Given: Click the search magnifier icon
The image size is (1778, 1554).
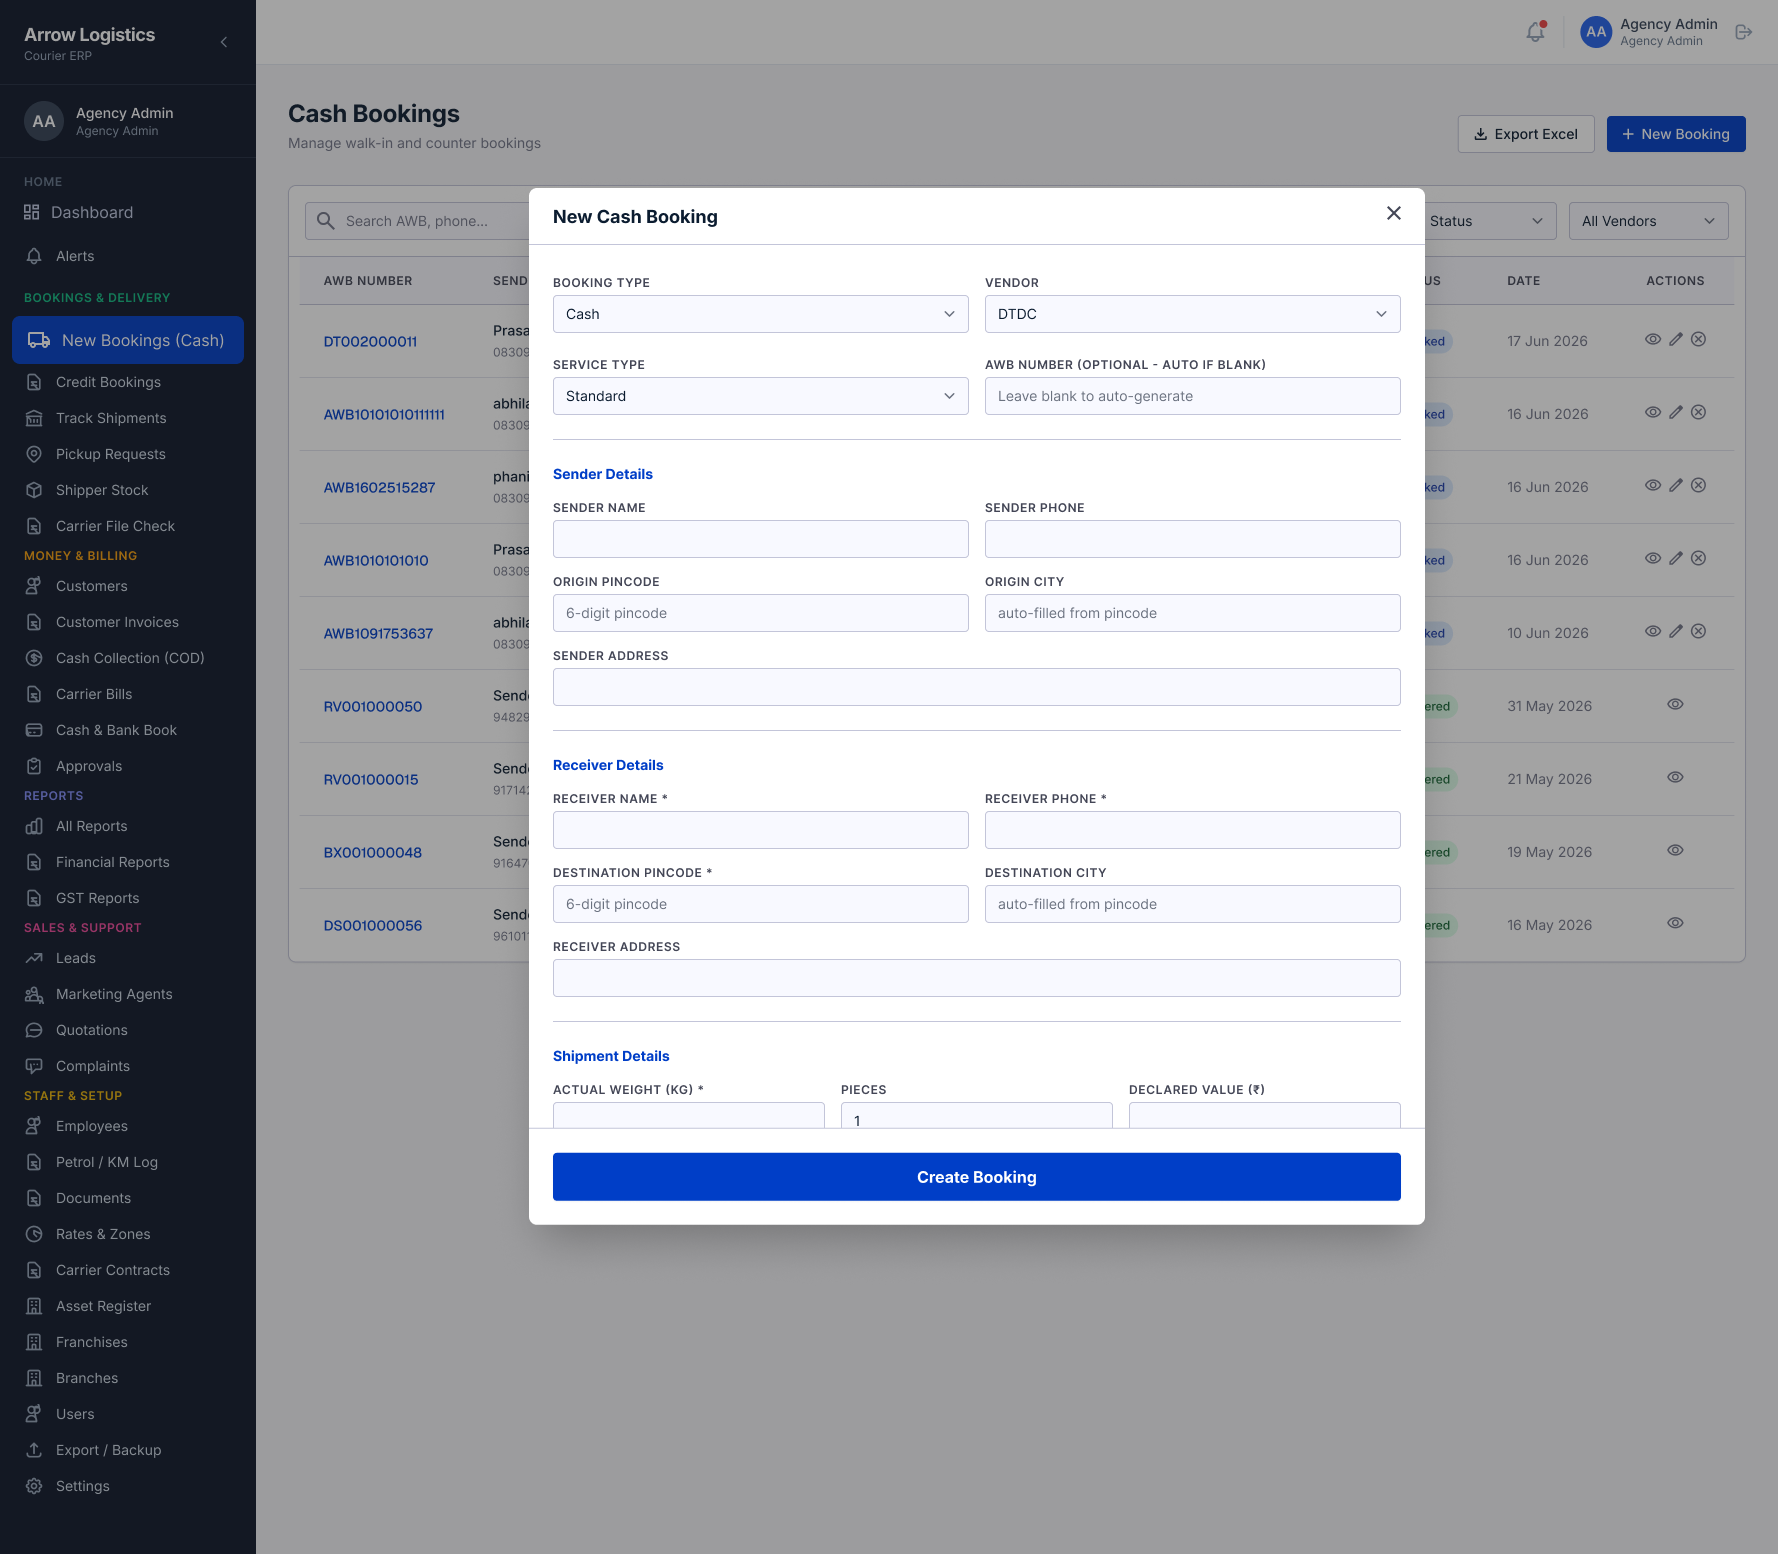Looking at the screenshot, I should [326, 221].
